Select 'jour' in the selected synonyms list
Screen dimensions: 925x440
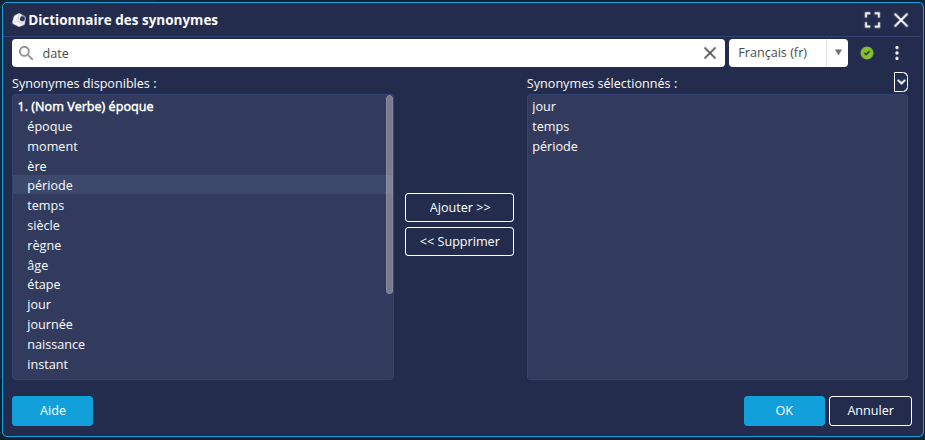[544, 107]
